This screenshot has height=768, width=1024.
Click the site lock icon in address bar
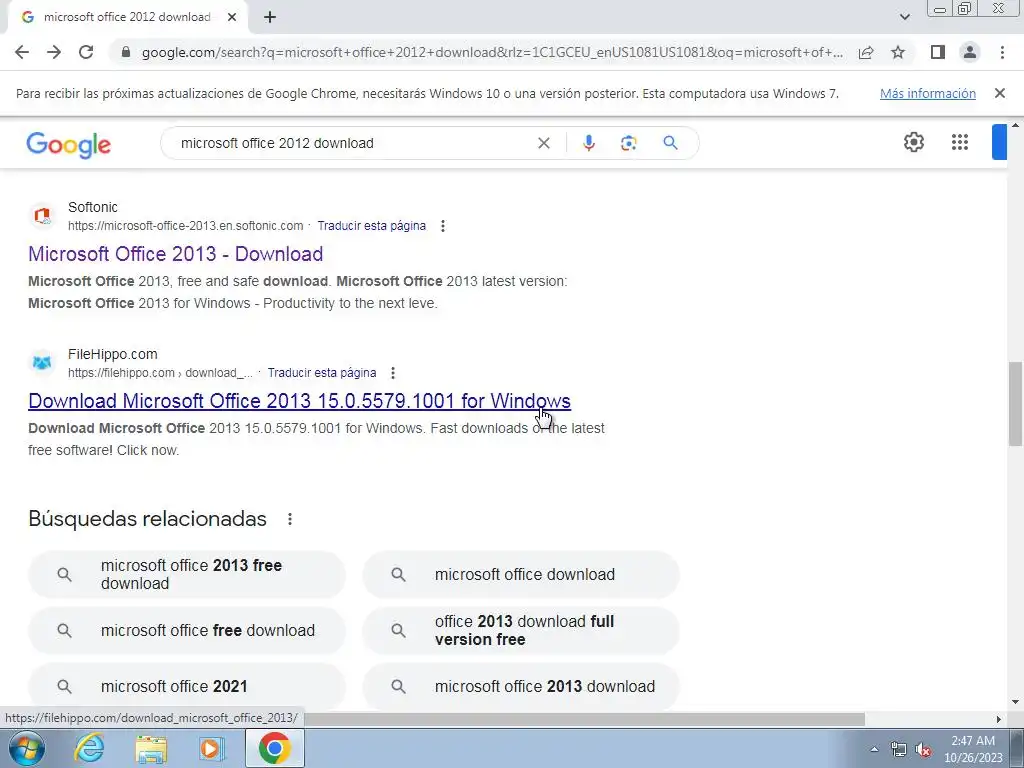pyautogui.click(x=126, y=52)
